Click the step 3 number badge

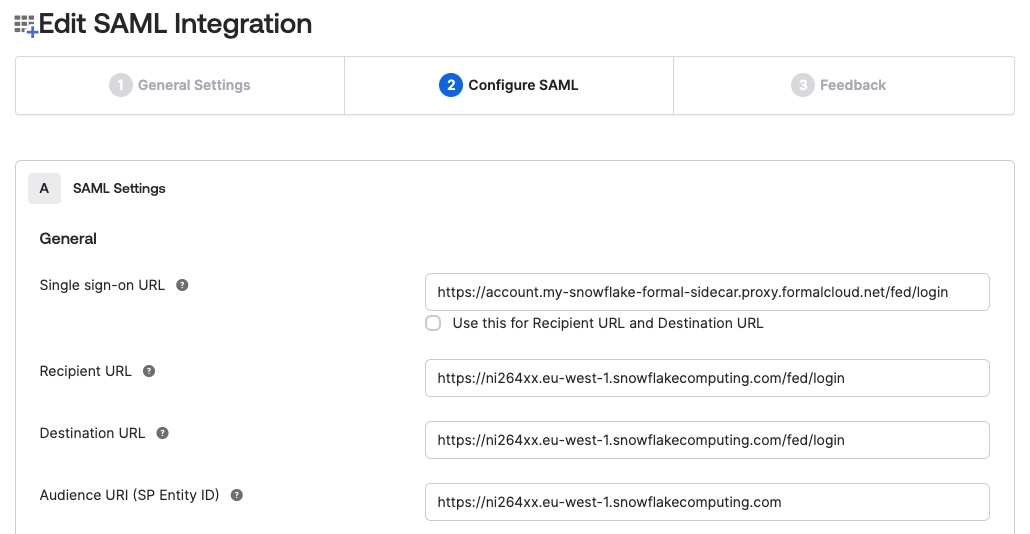coord(802,85)
